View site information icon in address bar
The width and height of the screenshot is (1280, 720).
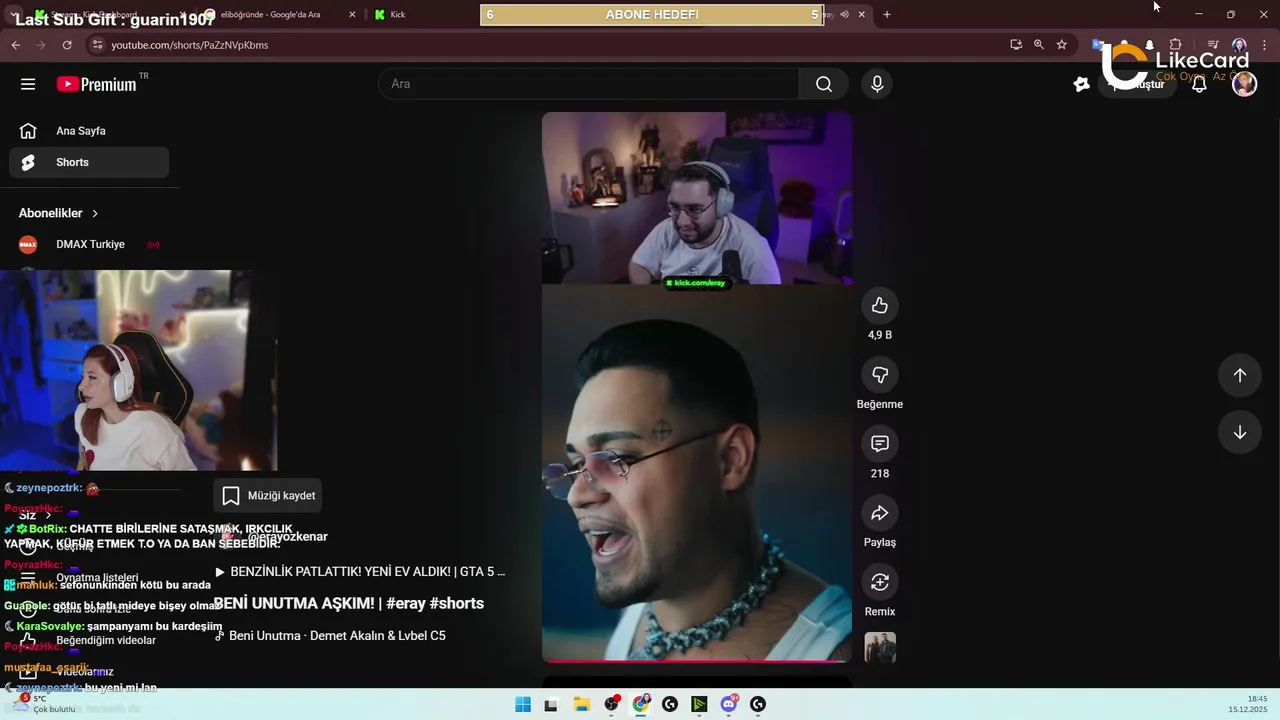tap(97, 45)
